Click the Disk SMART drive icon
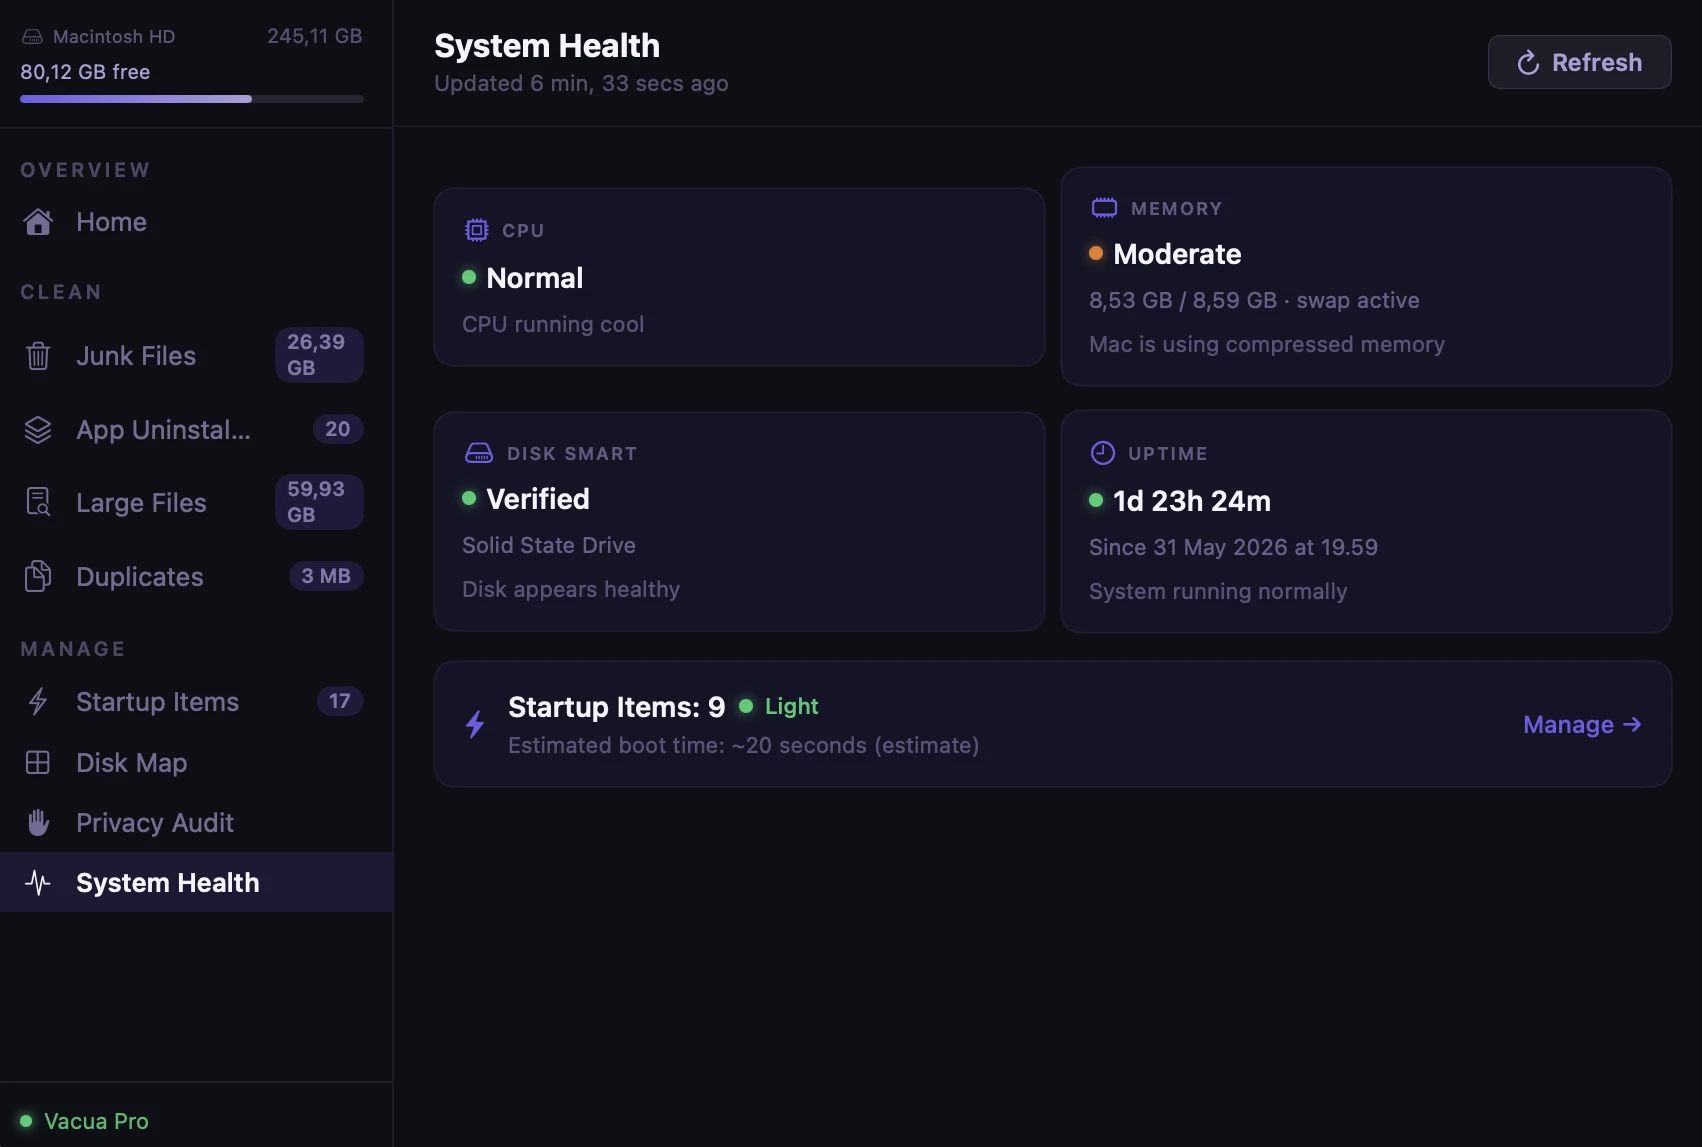 click(479, 453)
